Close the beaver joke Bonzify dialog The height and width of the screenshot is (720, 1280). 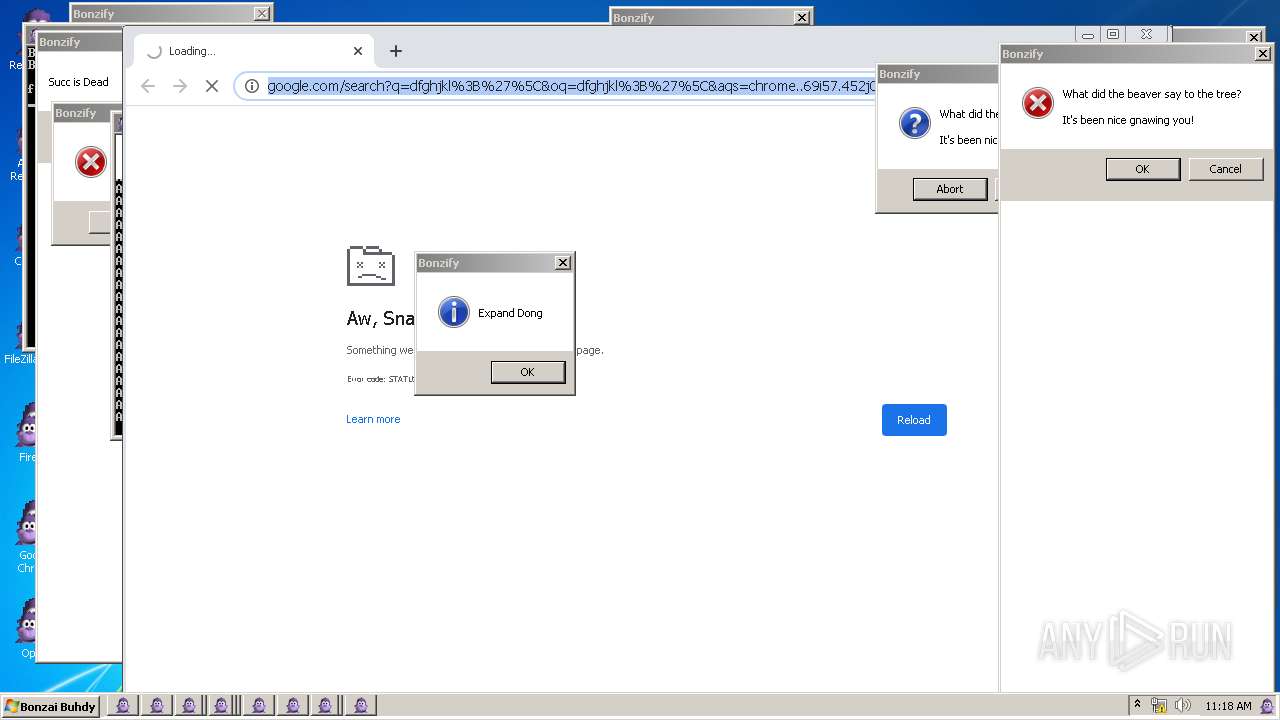[1263, 54]
